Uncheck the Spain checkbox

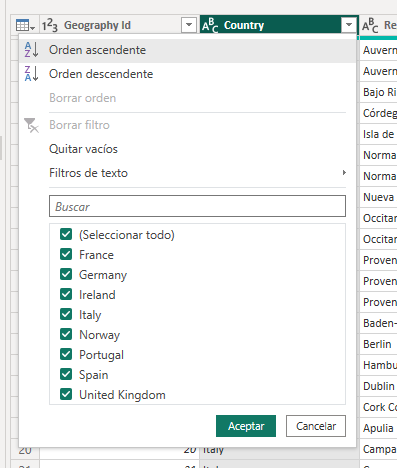pyautogui.click(x=66, y=374)
